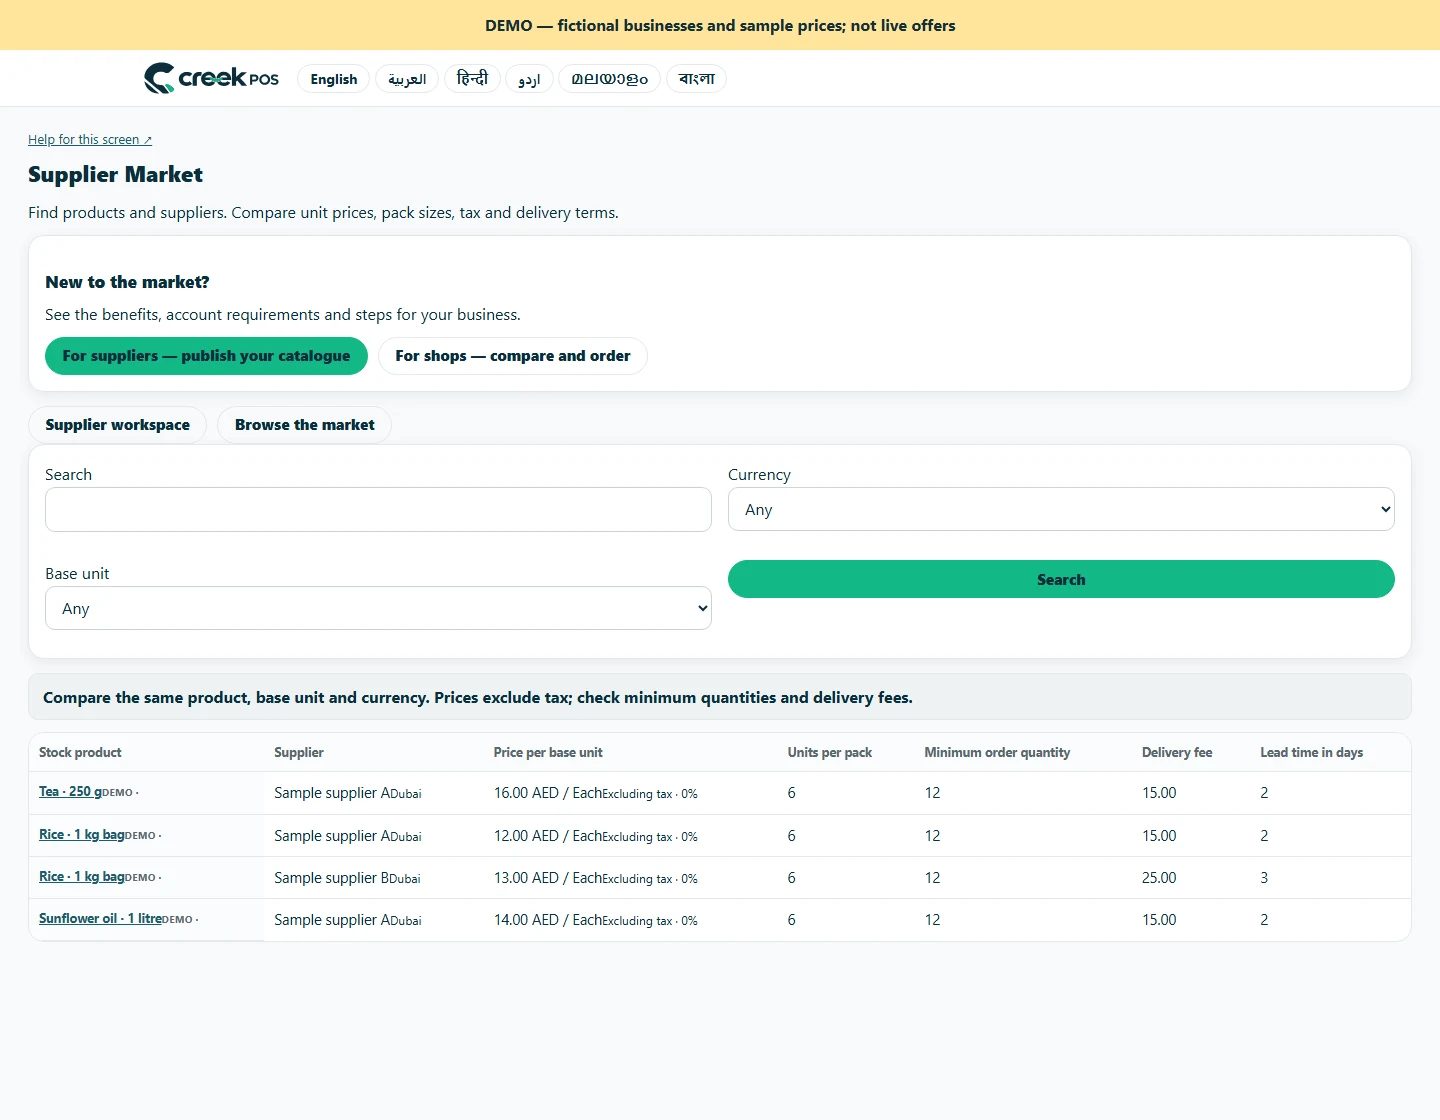Viewport: 1440px width, 1120px height.
Task: Switch language to English
Action: pyautogui.click(x=334, y=79)
